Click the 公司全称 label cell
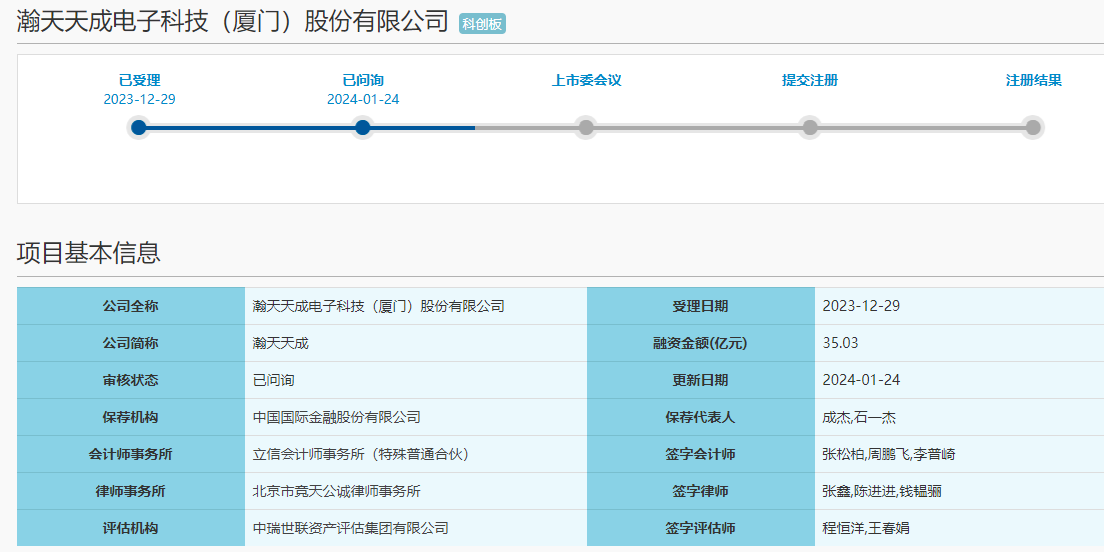The image size is (1104, 552). 131,306
